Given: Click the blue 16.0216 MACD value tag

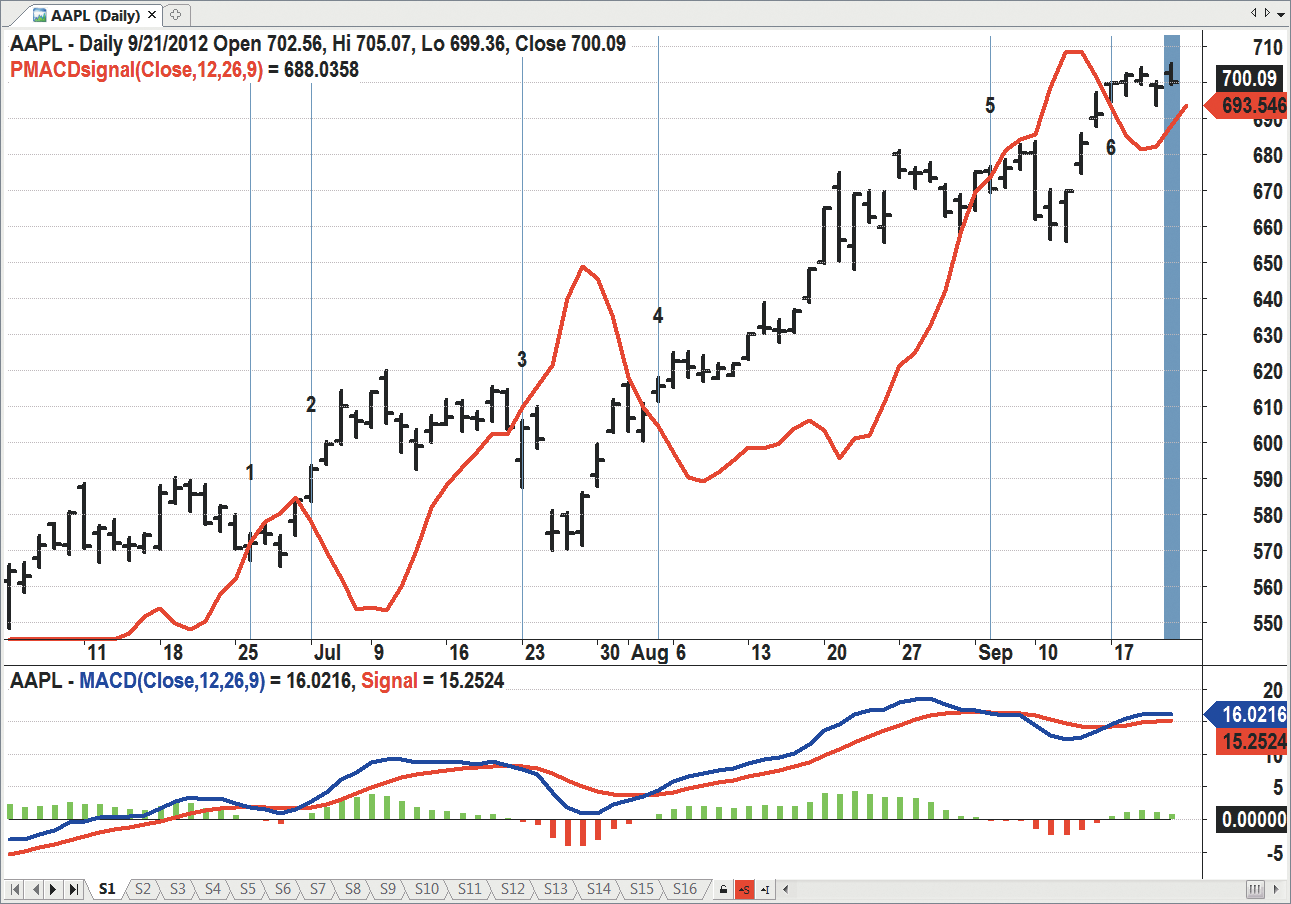Looking at the screenshot, I should pyautogui.click(x=1246, y=715).
